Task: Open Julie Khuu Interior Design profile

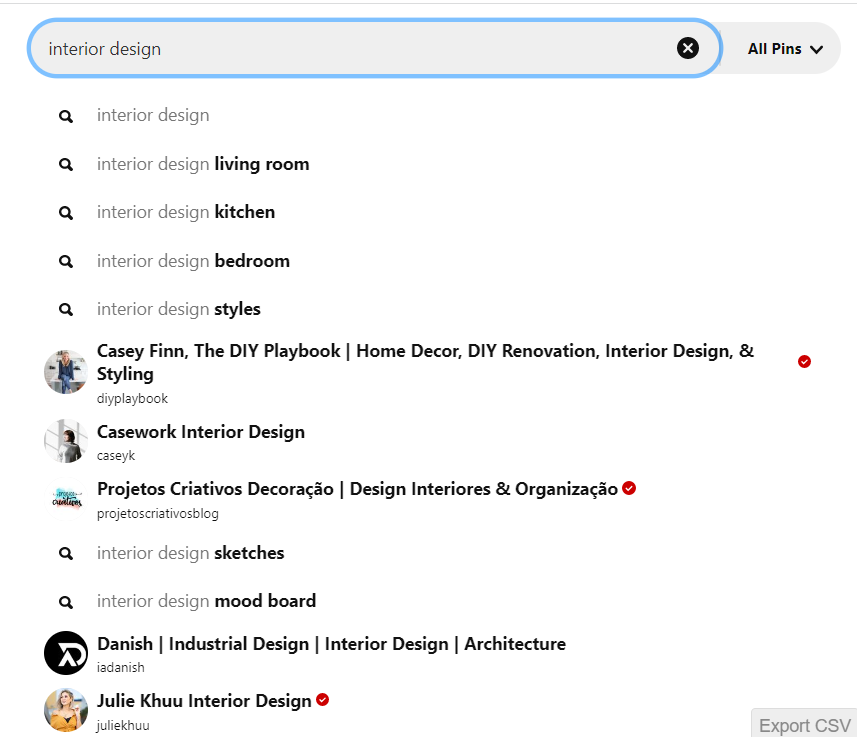Action: (204, 701)
